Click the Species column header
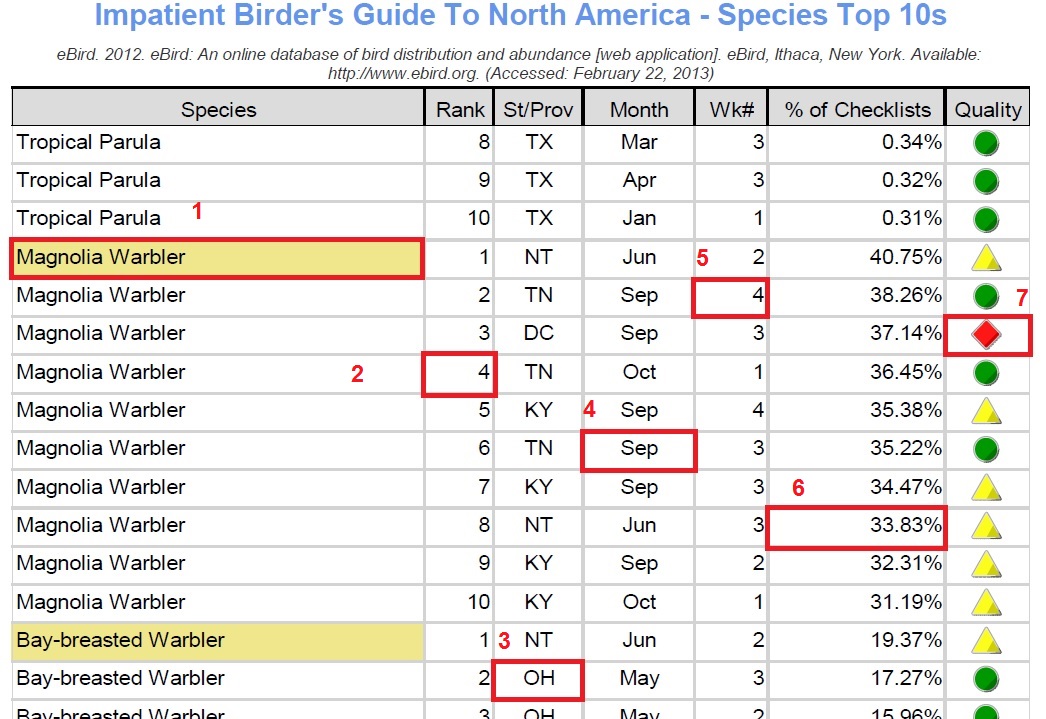This screenshot has height=719, width=1046. 218,109
